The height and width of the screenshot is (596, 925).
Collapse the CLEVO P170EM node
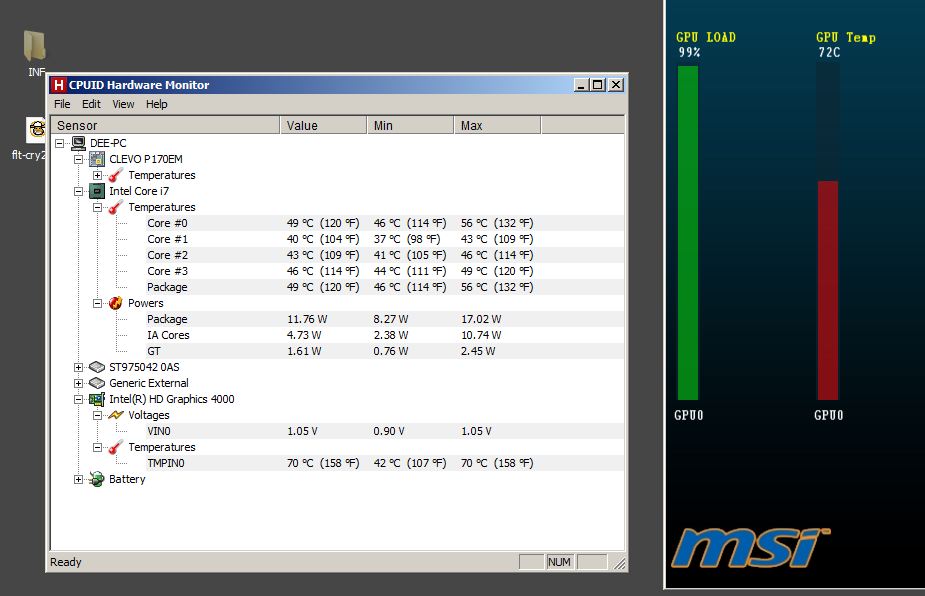78,159
